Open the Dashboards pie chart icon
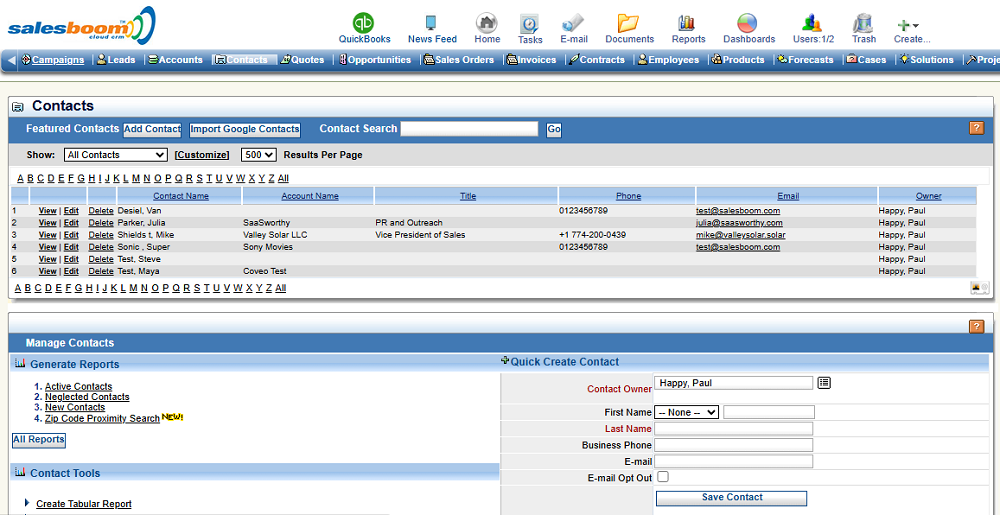 [x=748, y=23]
